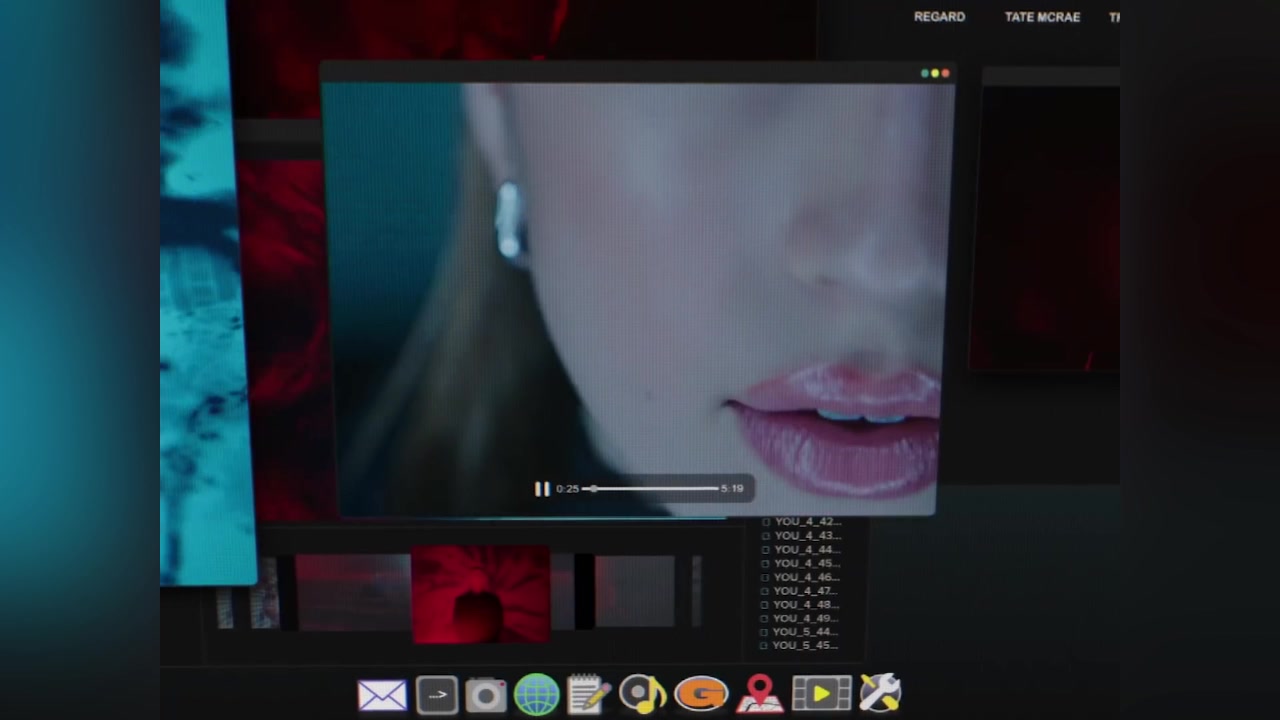Click the red open-mouth thumbnail
1280x720 pixels.
point(480,594)
